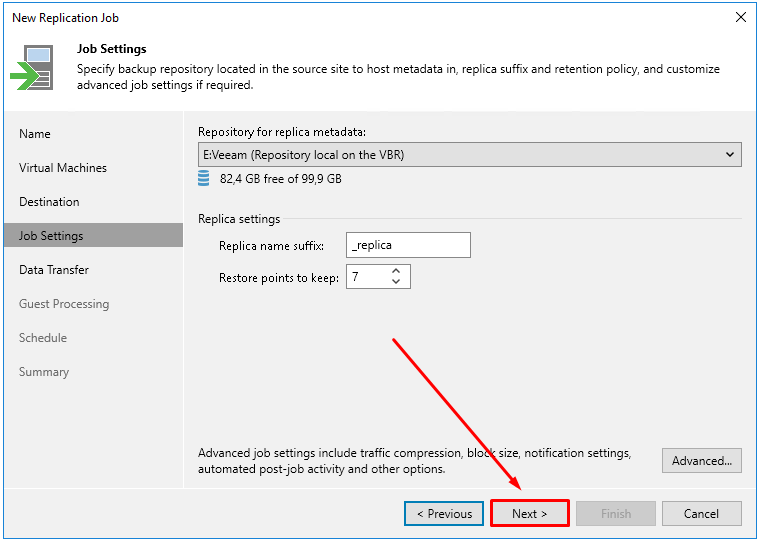Increase restore points to keep value
This screenshot has width=766, height=539.
pyautogui.click(x=396, y=271)
